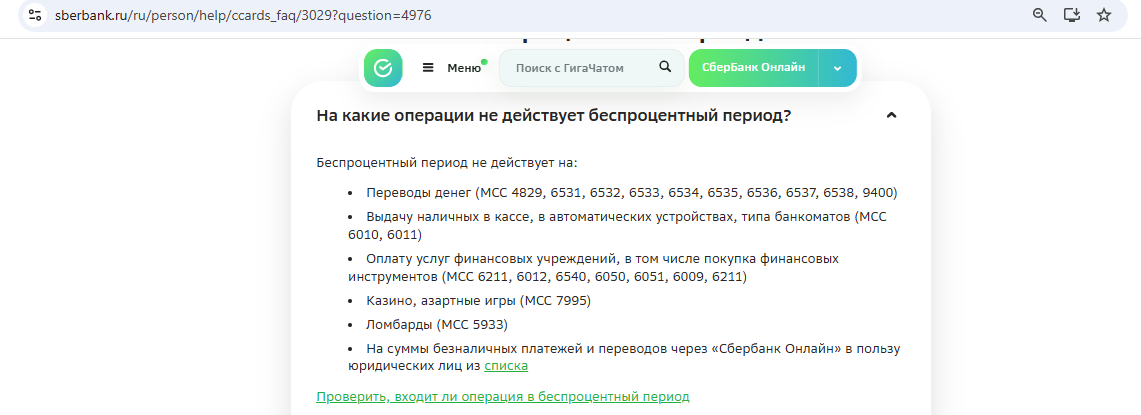Click the green Sber checkmark logo
Image resolution: width=1141 pixels, height=415 pixels.
tap(383, 68)
